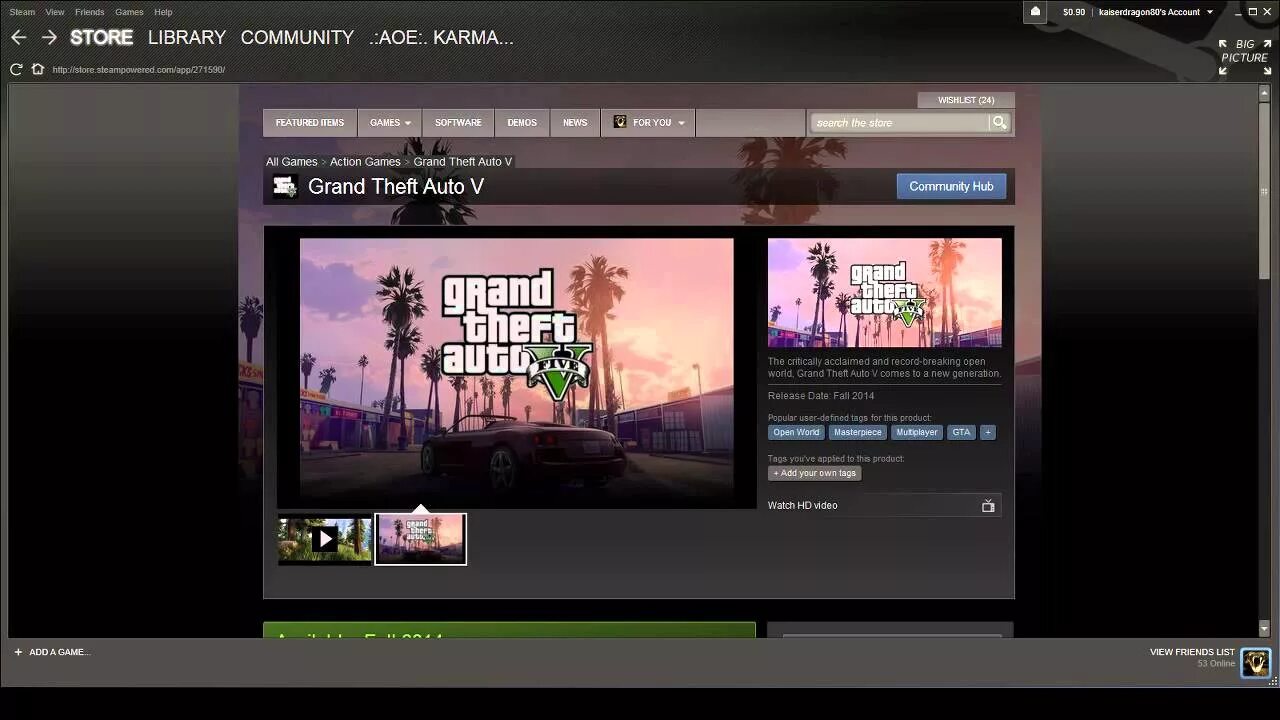This screenshot has width=1280, height=720.
Task: Go forward with the right arrow
Action: pos(49,37)
